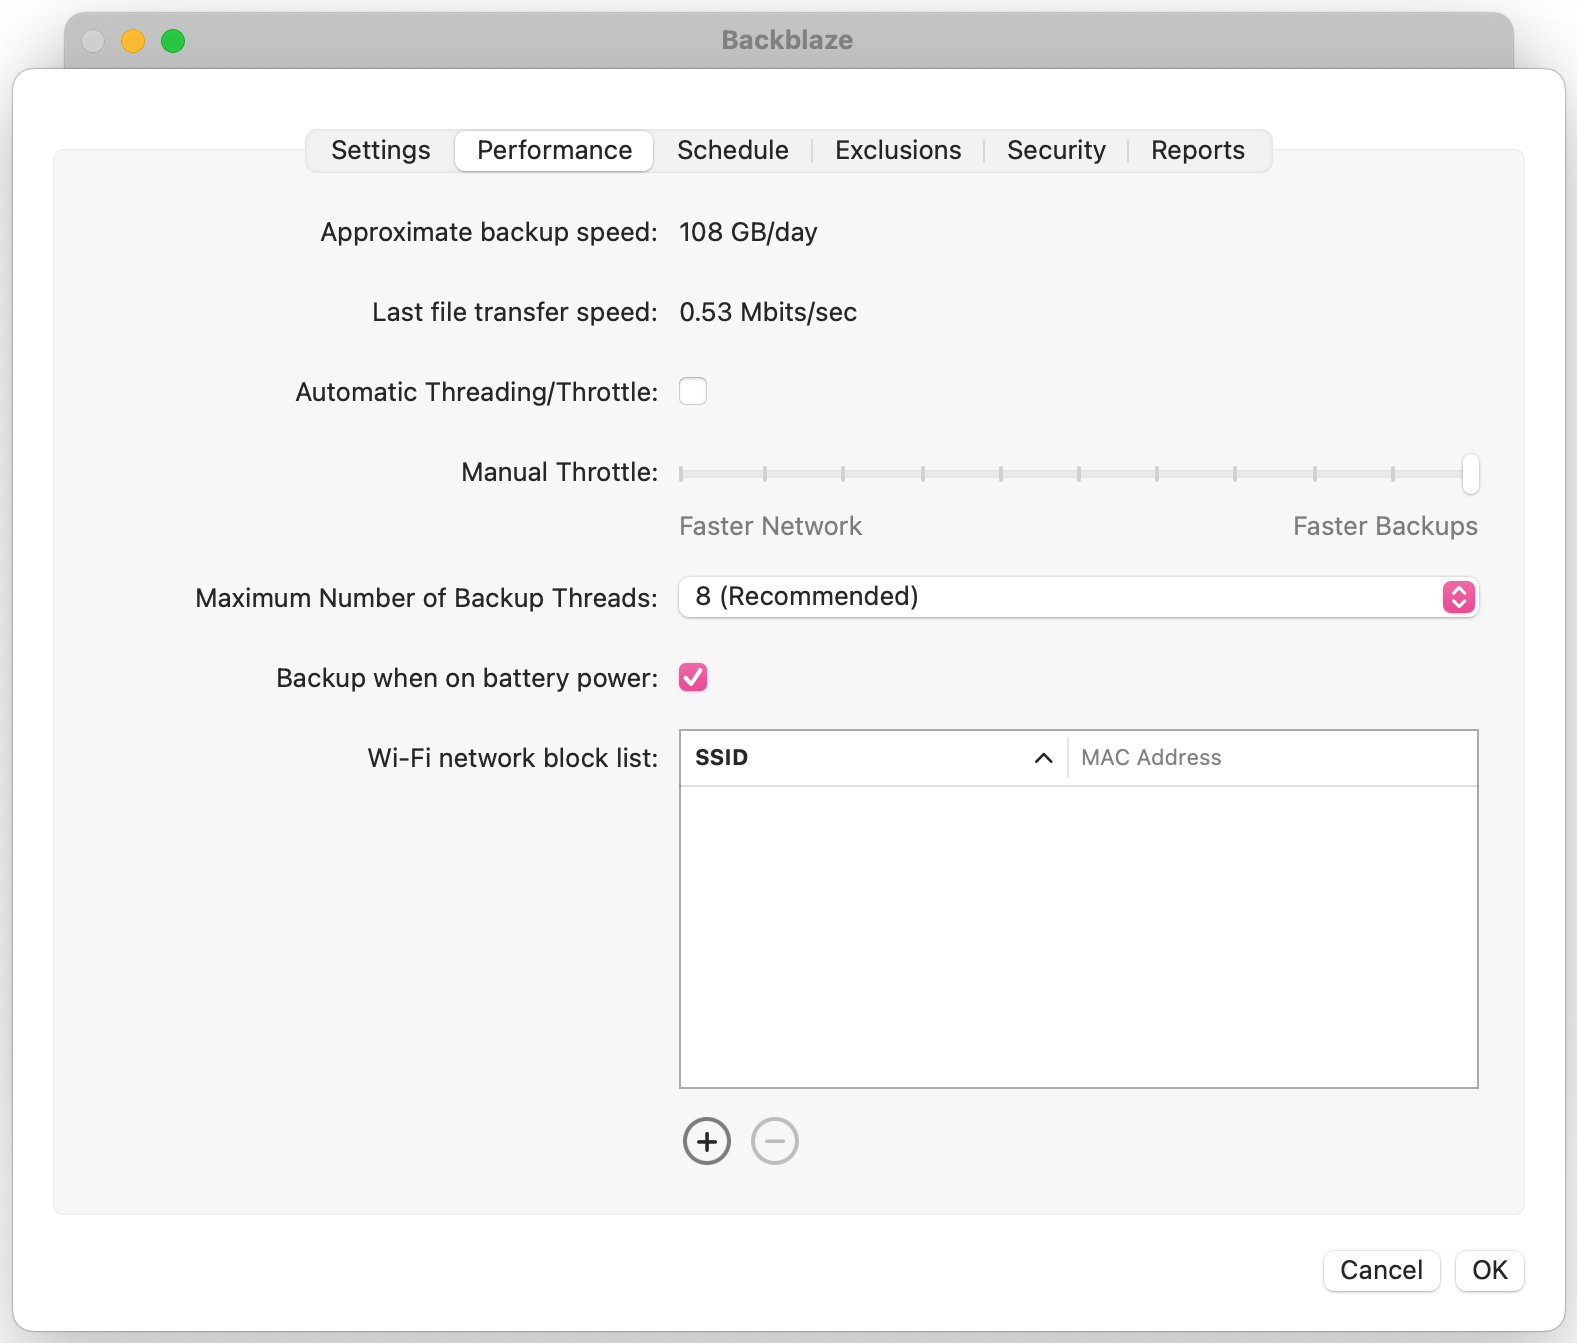Click the empty Wi-Fi block list area
1577x1343 pixels.
click(x=1078, y=936)
